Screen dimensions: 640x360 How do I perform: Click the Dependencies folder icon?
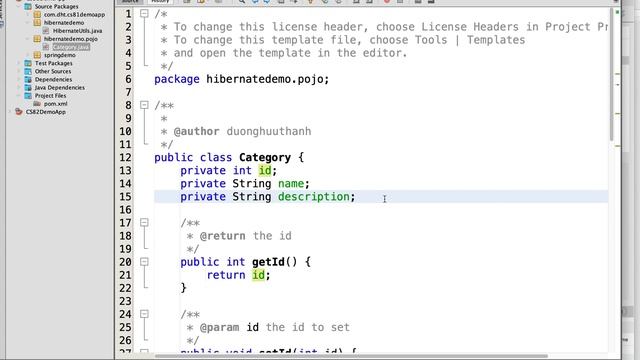coord(28,79)
